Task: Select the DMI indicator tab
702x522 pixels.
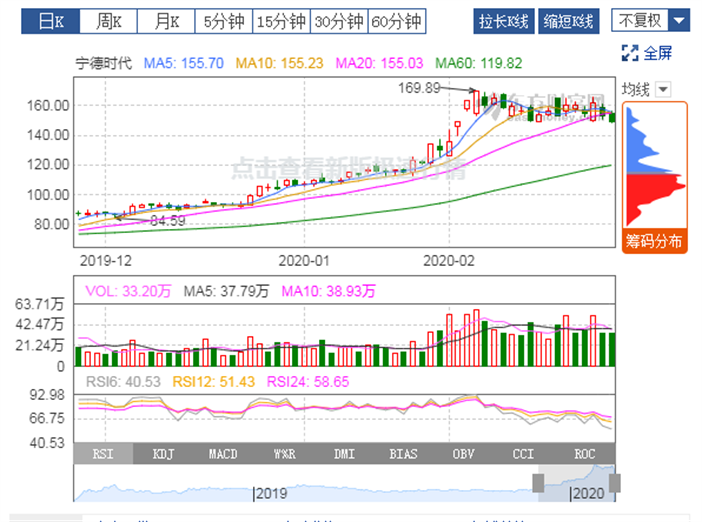Action: pyautogui.click(x=344, y=454)
